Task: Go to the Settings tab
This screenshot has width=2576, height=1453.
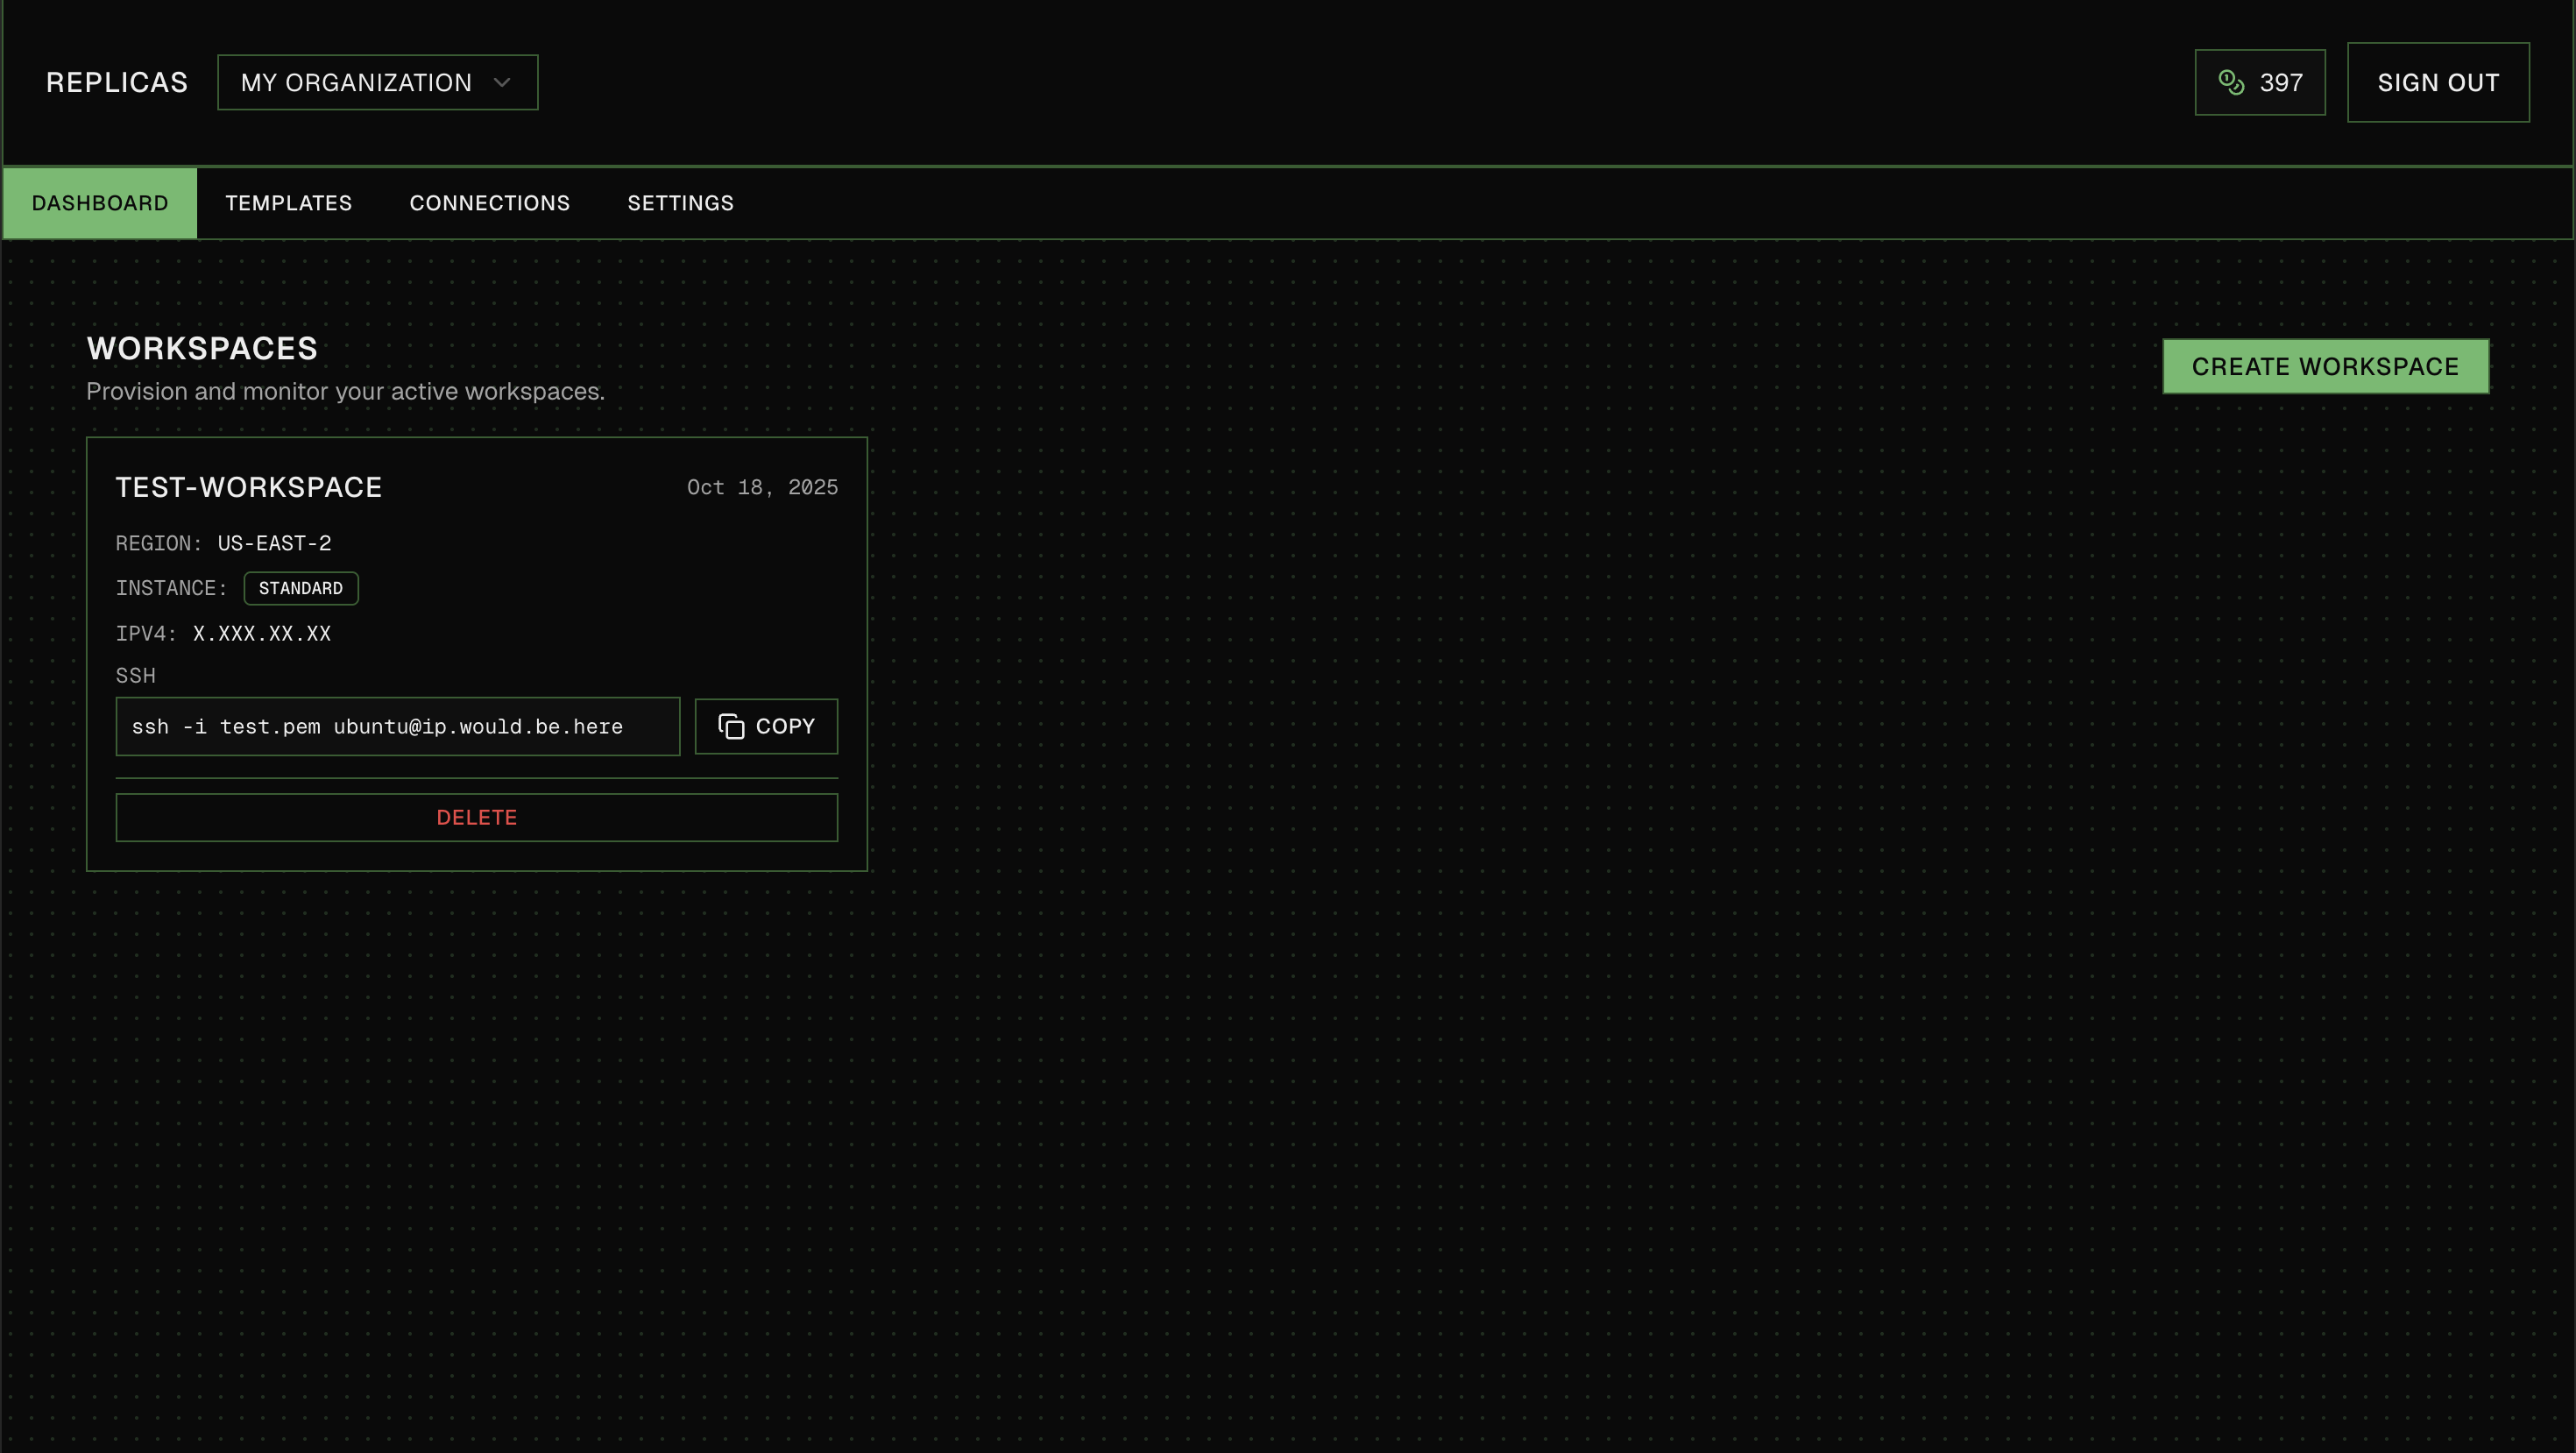Action: pos(680,203)
